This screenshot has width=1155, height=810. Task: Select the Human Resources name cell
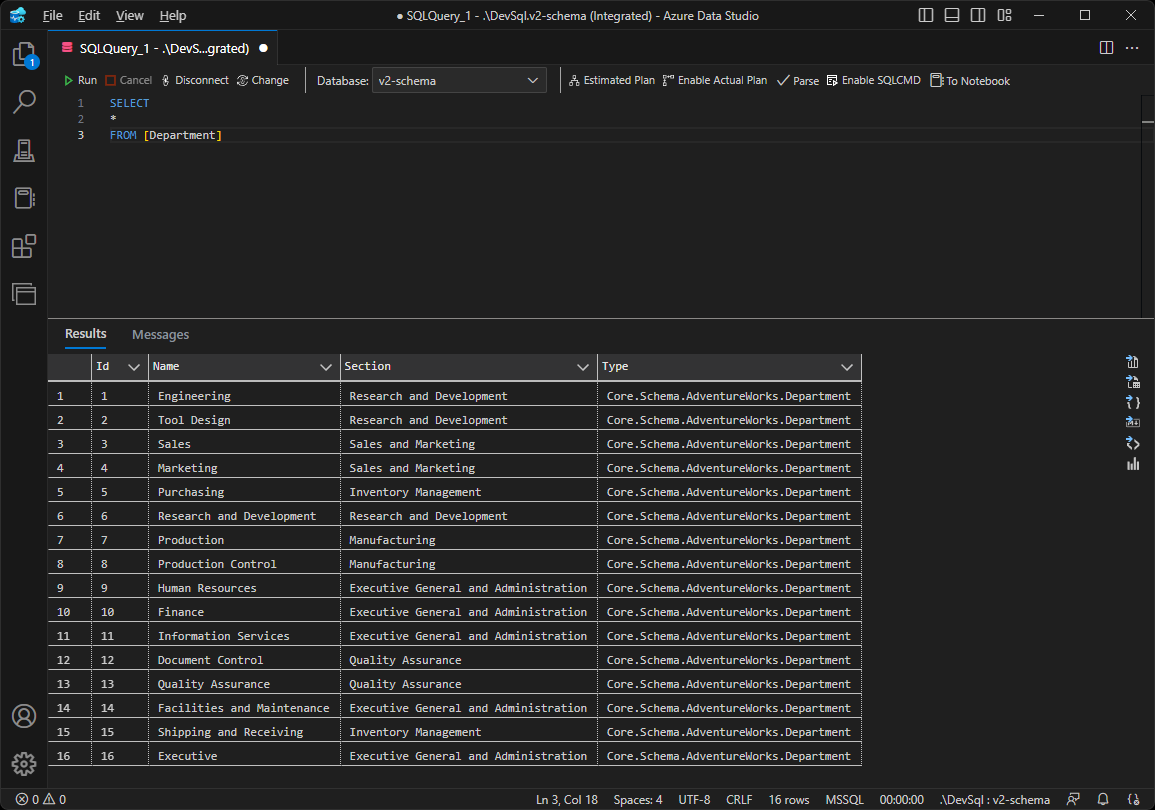244,588
